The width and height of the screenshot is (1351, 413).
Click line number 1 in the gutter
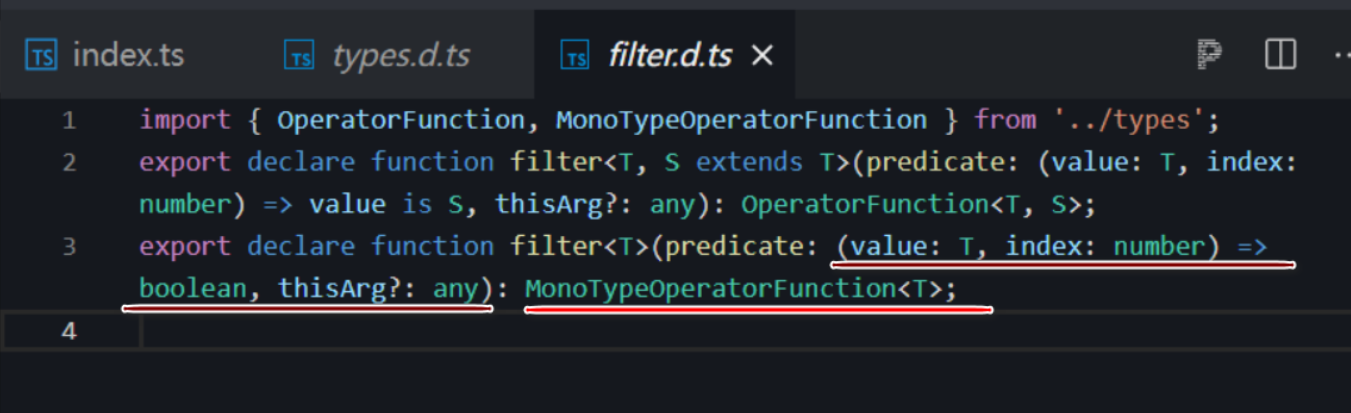[x=68, y=121]
